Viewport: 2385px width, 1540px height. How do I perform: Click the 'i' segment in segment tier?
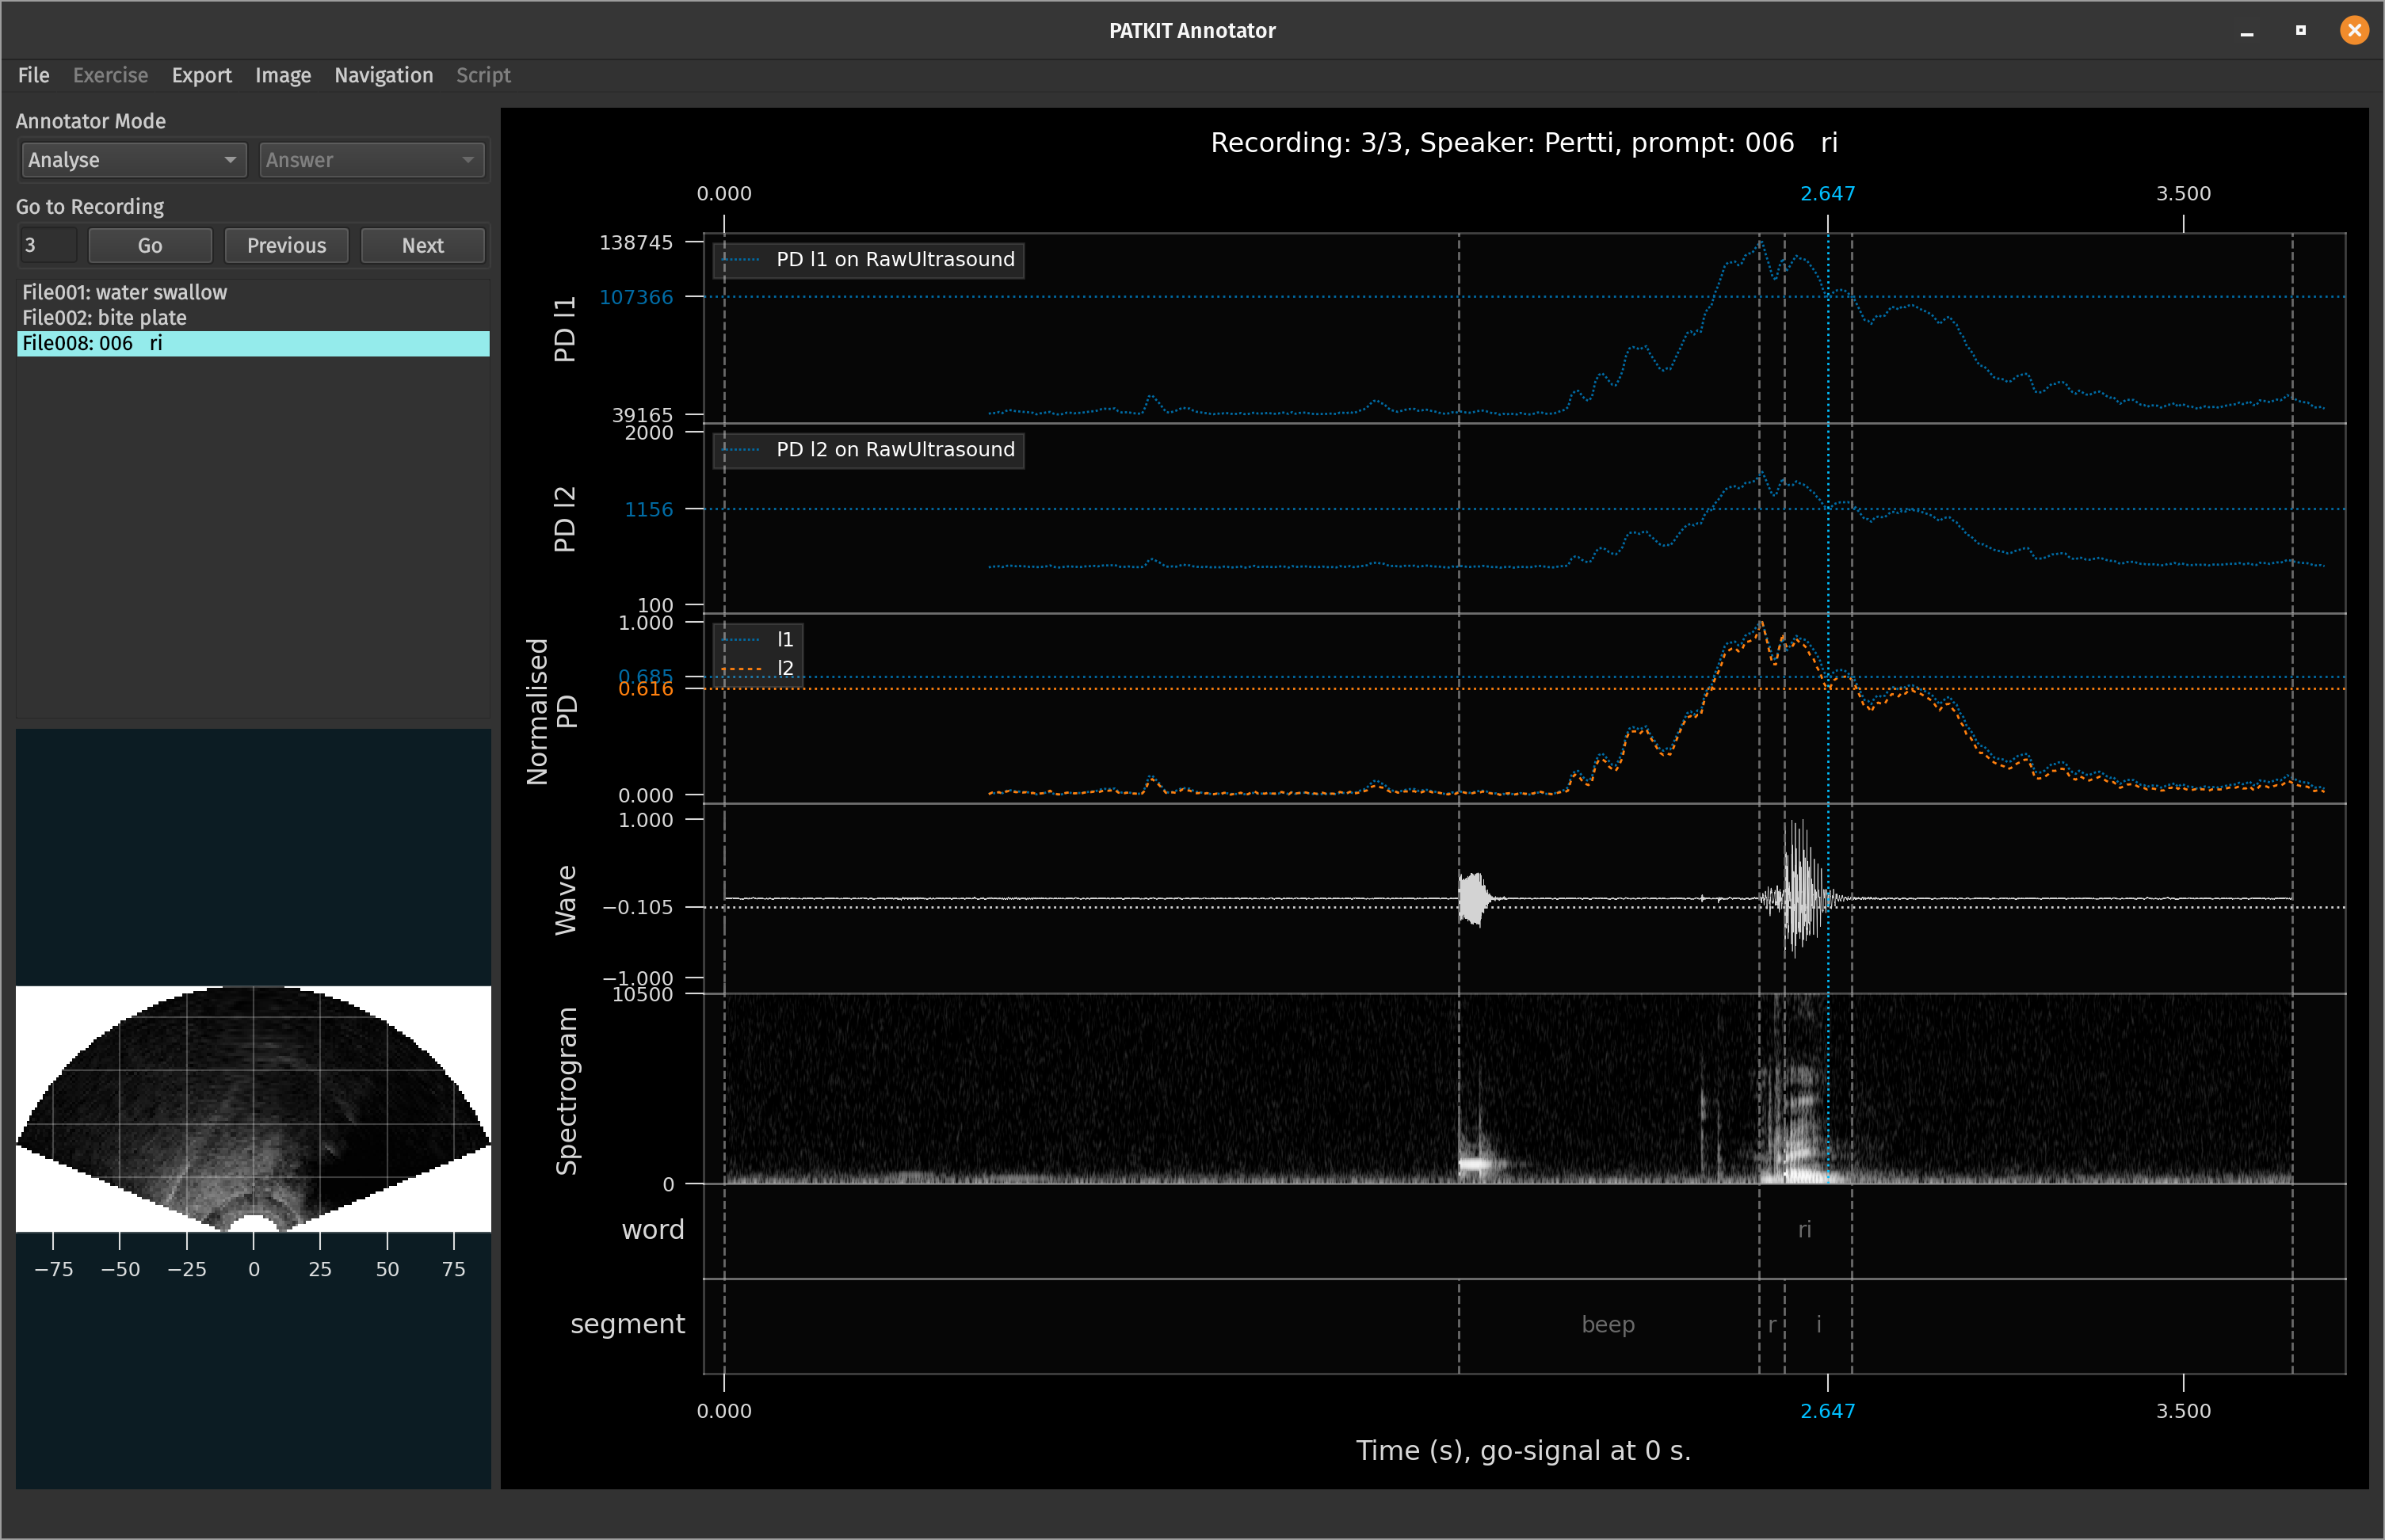click(x=1818, y=1324)
